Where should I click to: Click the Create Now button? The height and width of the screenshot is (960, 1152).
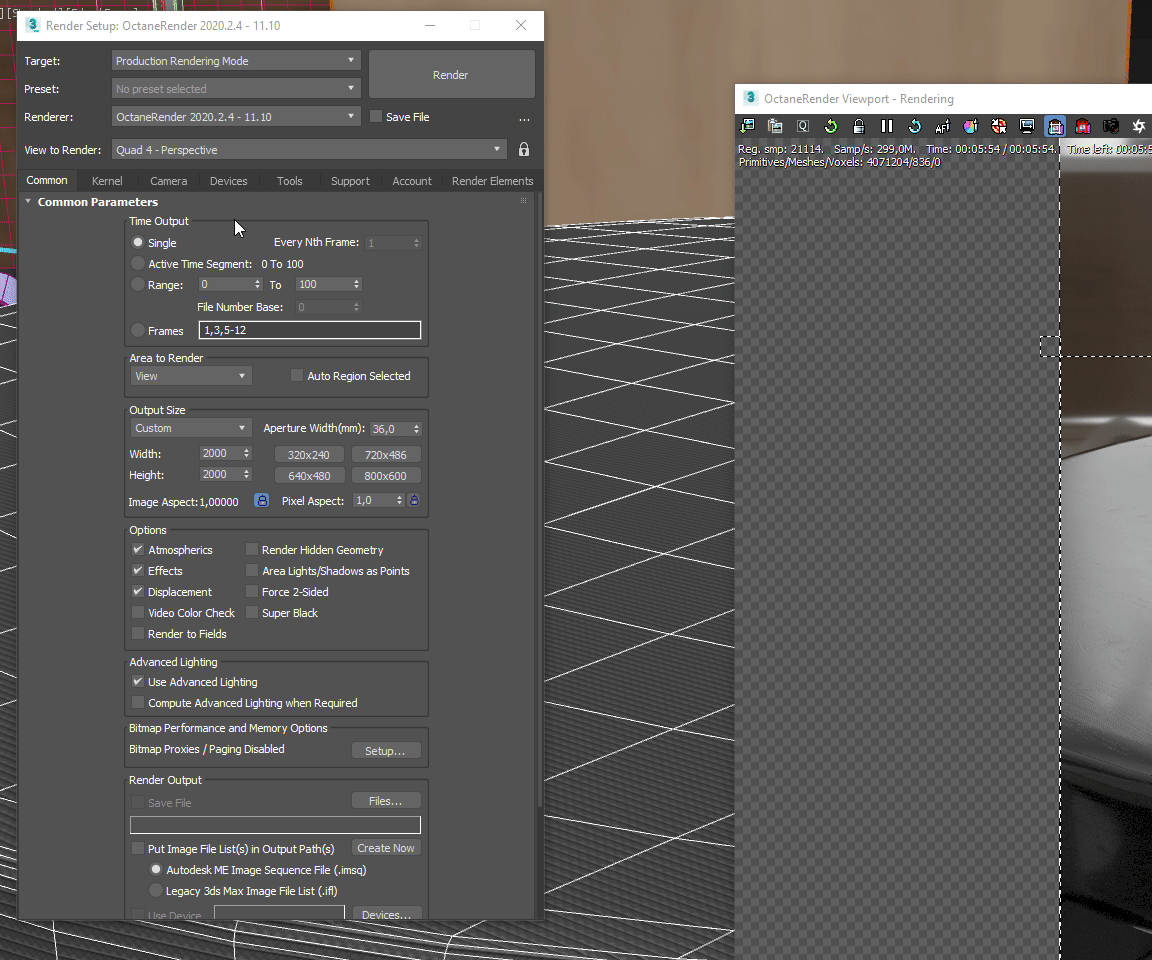(386, 848)
